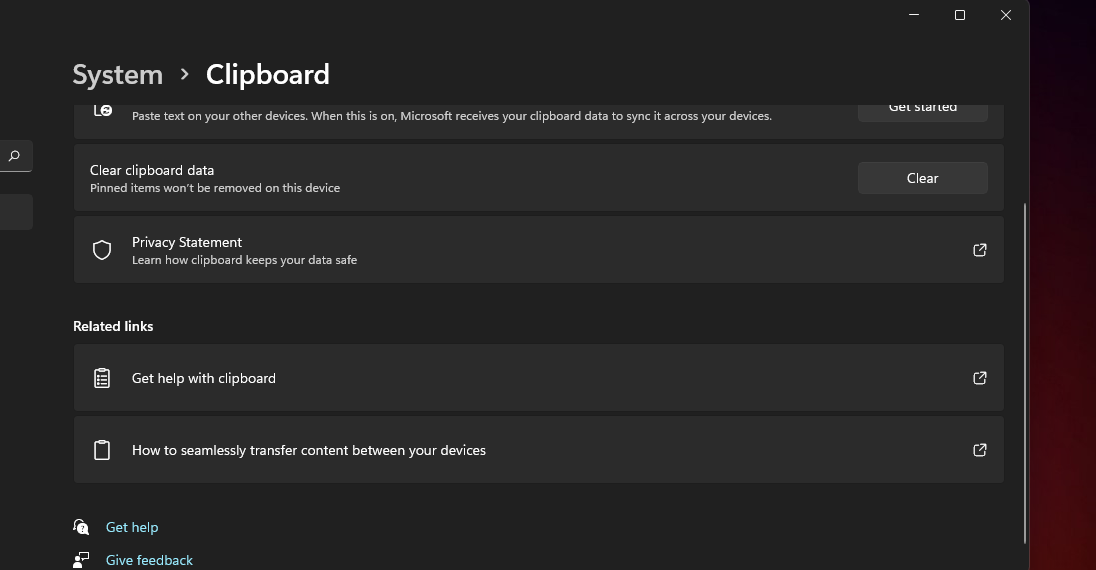Click clipboard icon beside seamless transfer row
1096x570 pixels.
102,450
